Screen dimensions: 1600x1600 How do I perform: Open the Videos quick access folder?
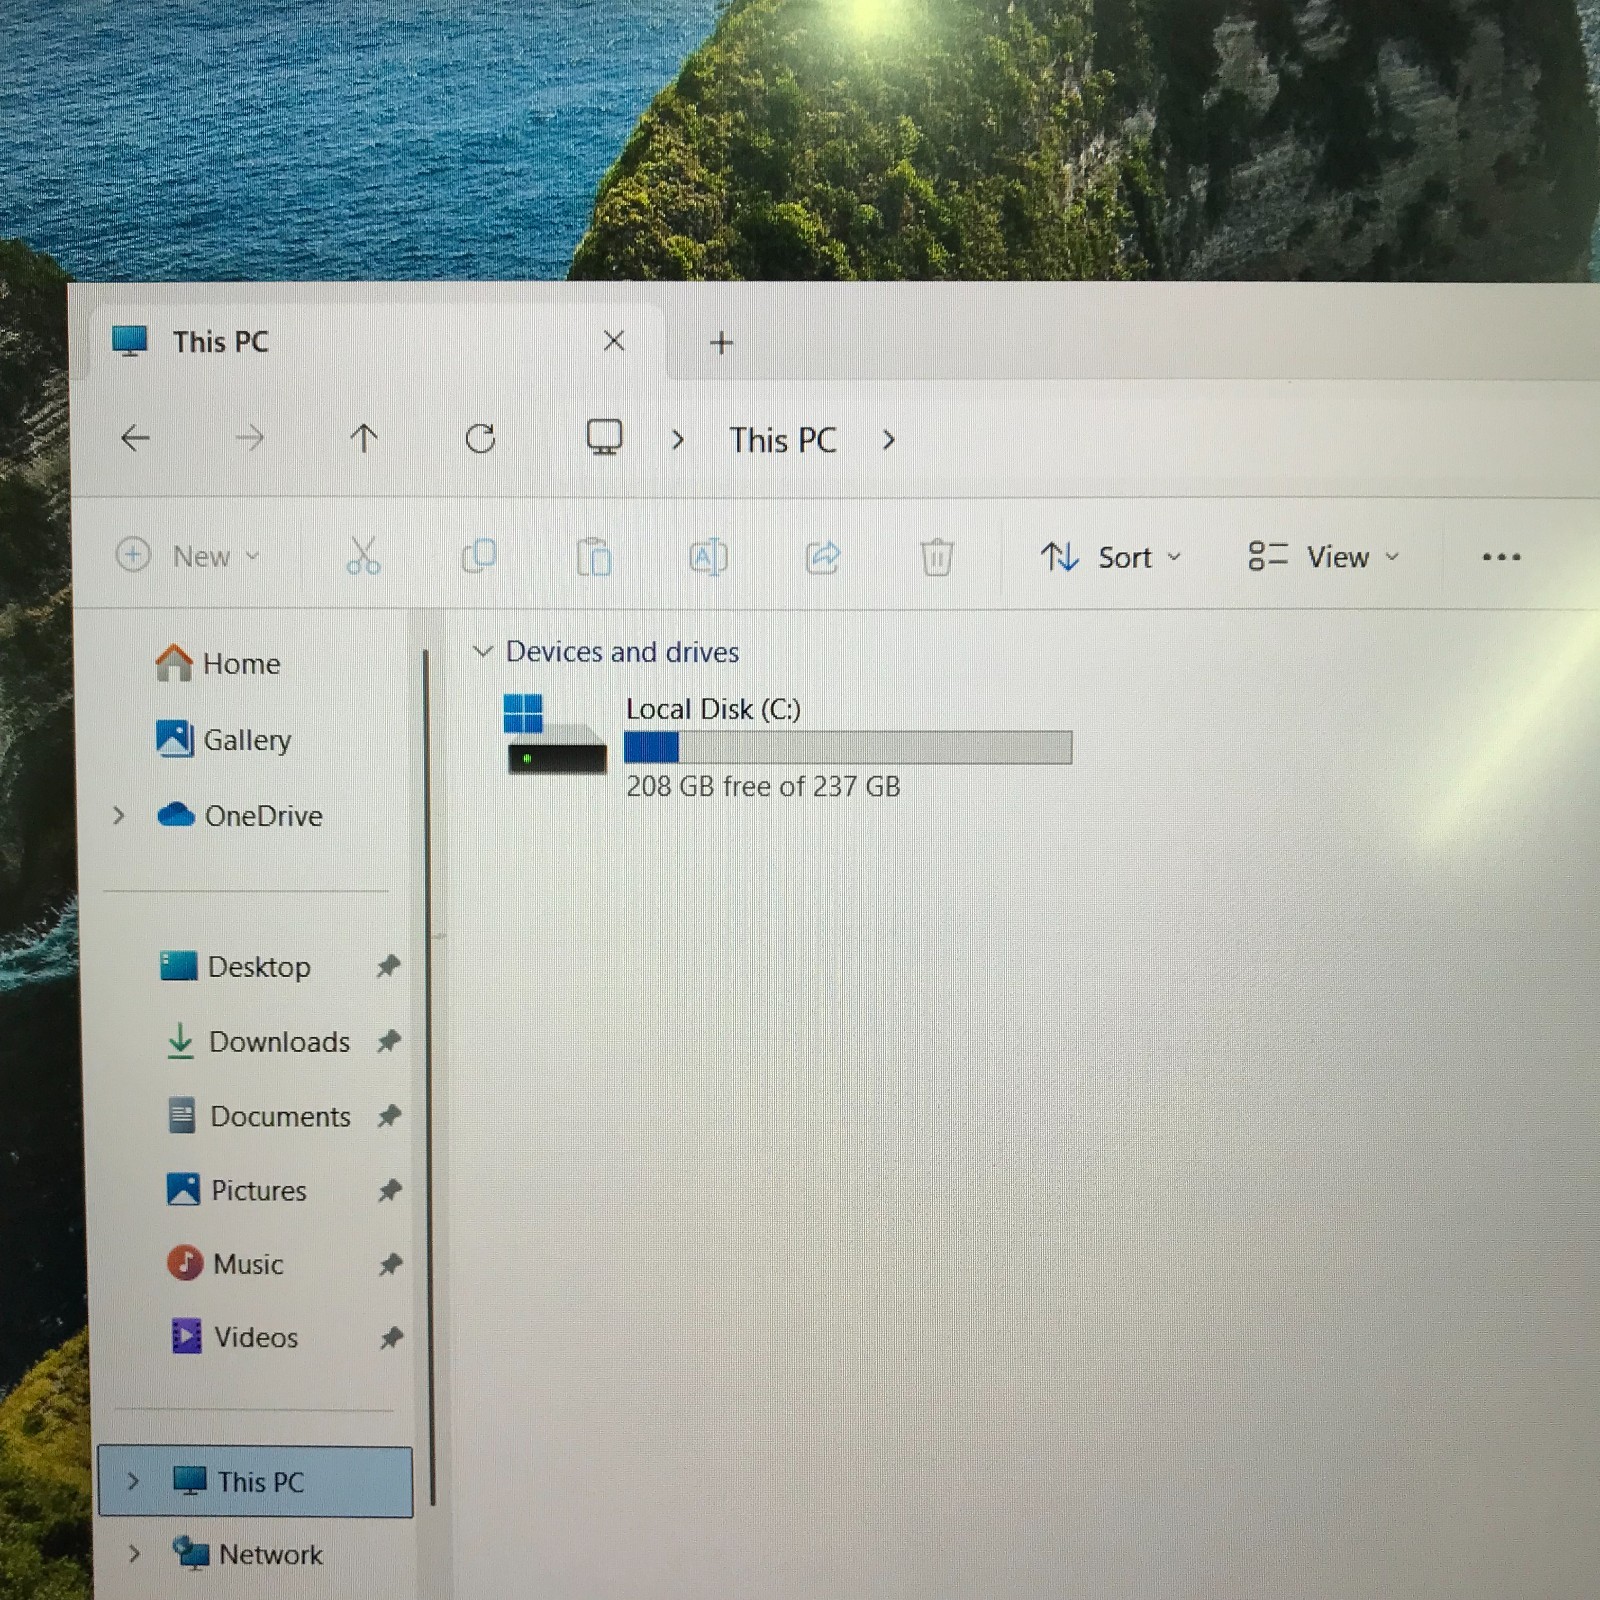[x=235, y=1337]
